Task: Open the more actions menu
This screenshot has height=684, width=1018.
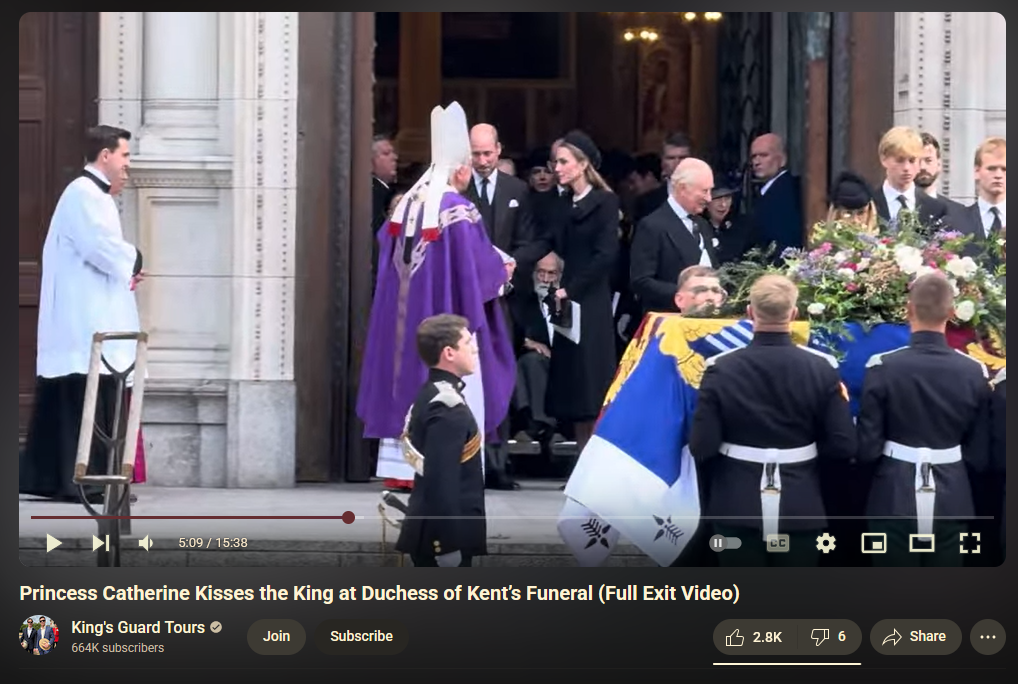Action: 987,637
